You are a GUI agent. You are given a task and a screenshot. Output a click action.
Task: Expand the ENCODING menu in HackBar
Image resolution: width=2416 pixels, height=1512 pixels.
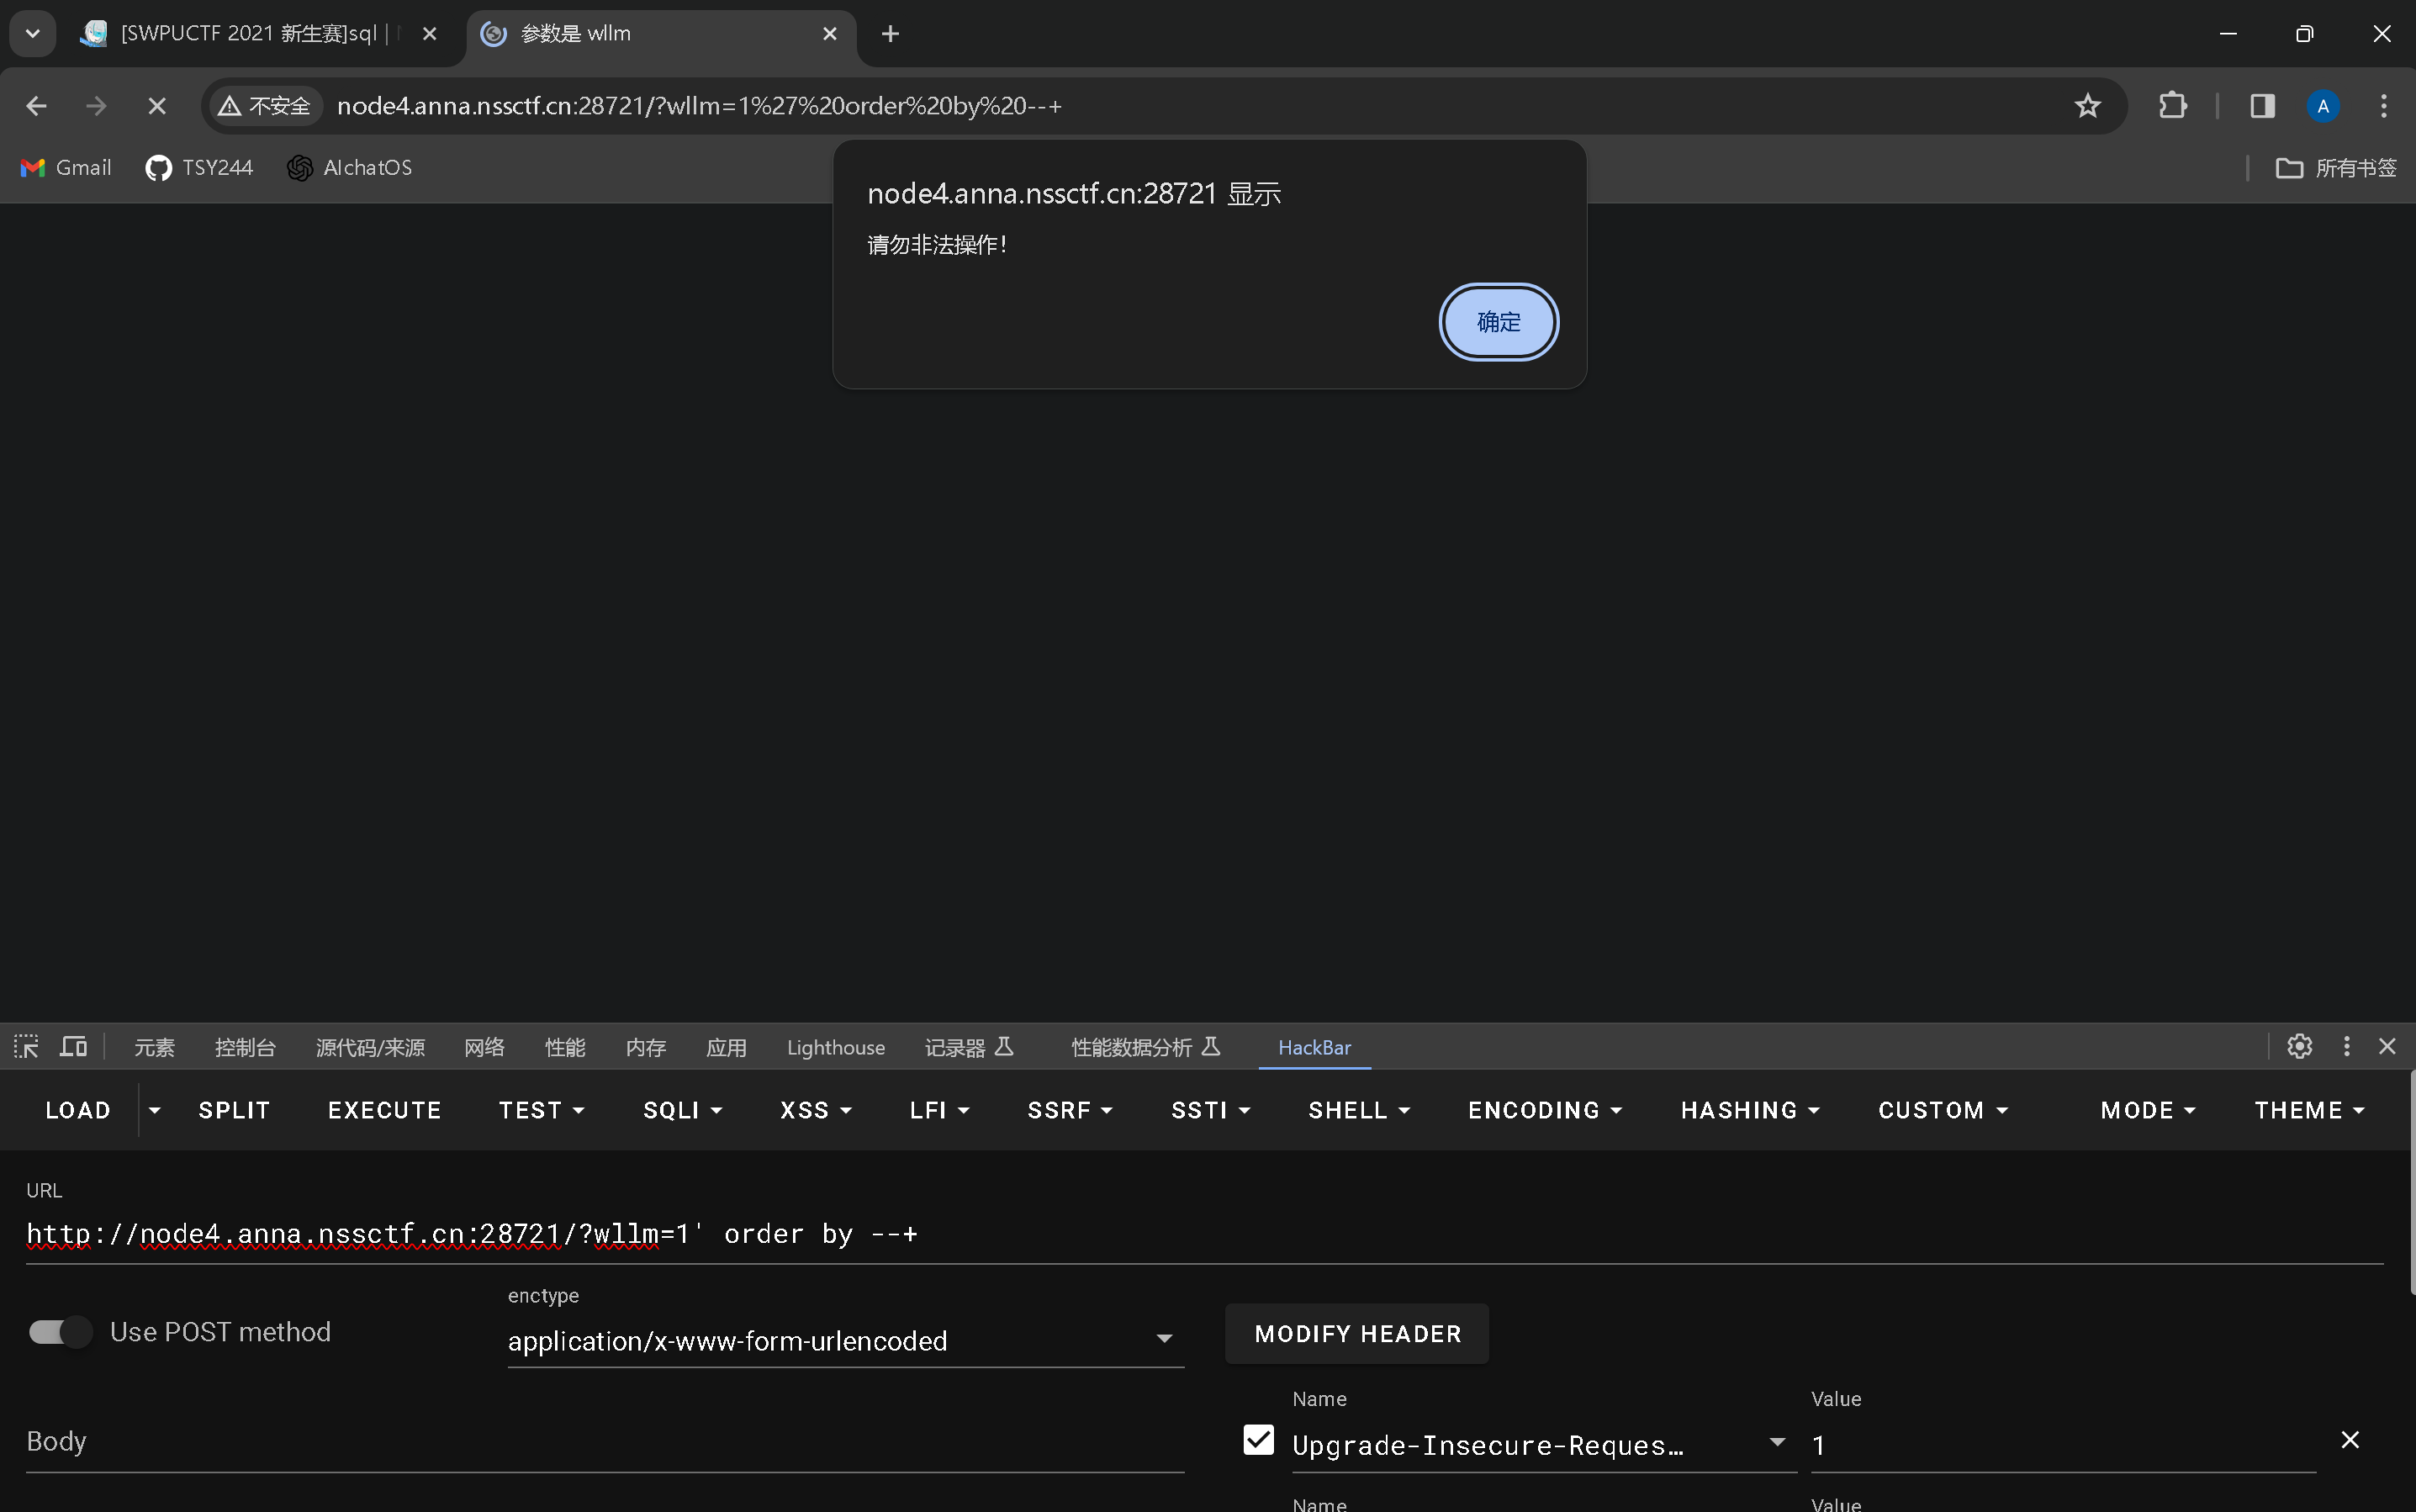tap(1544, 1110)
